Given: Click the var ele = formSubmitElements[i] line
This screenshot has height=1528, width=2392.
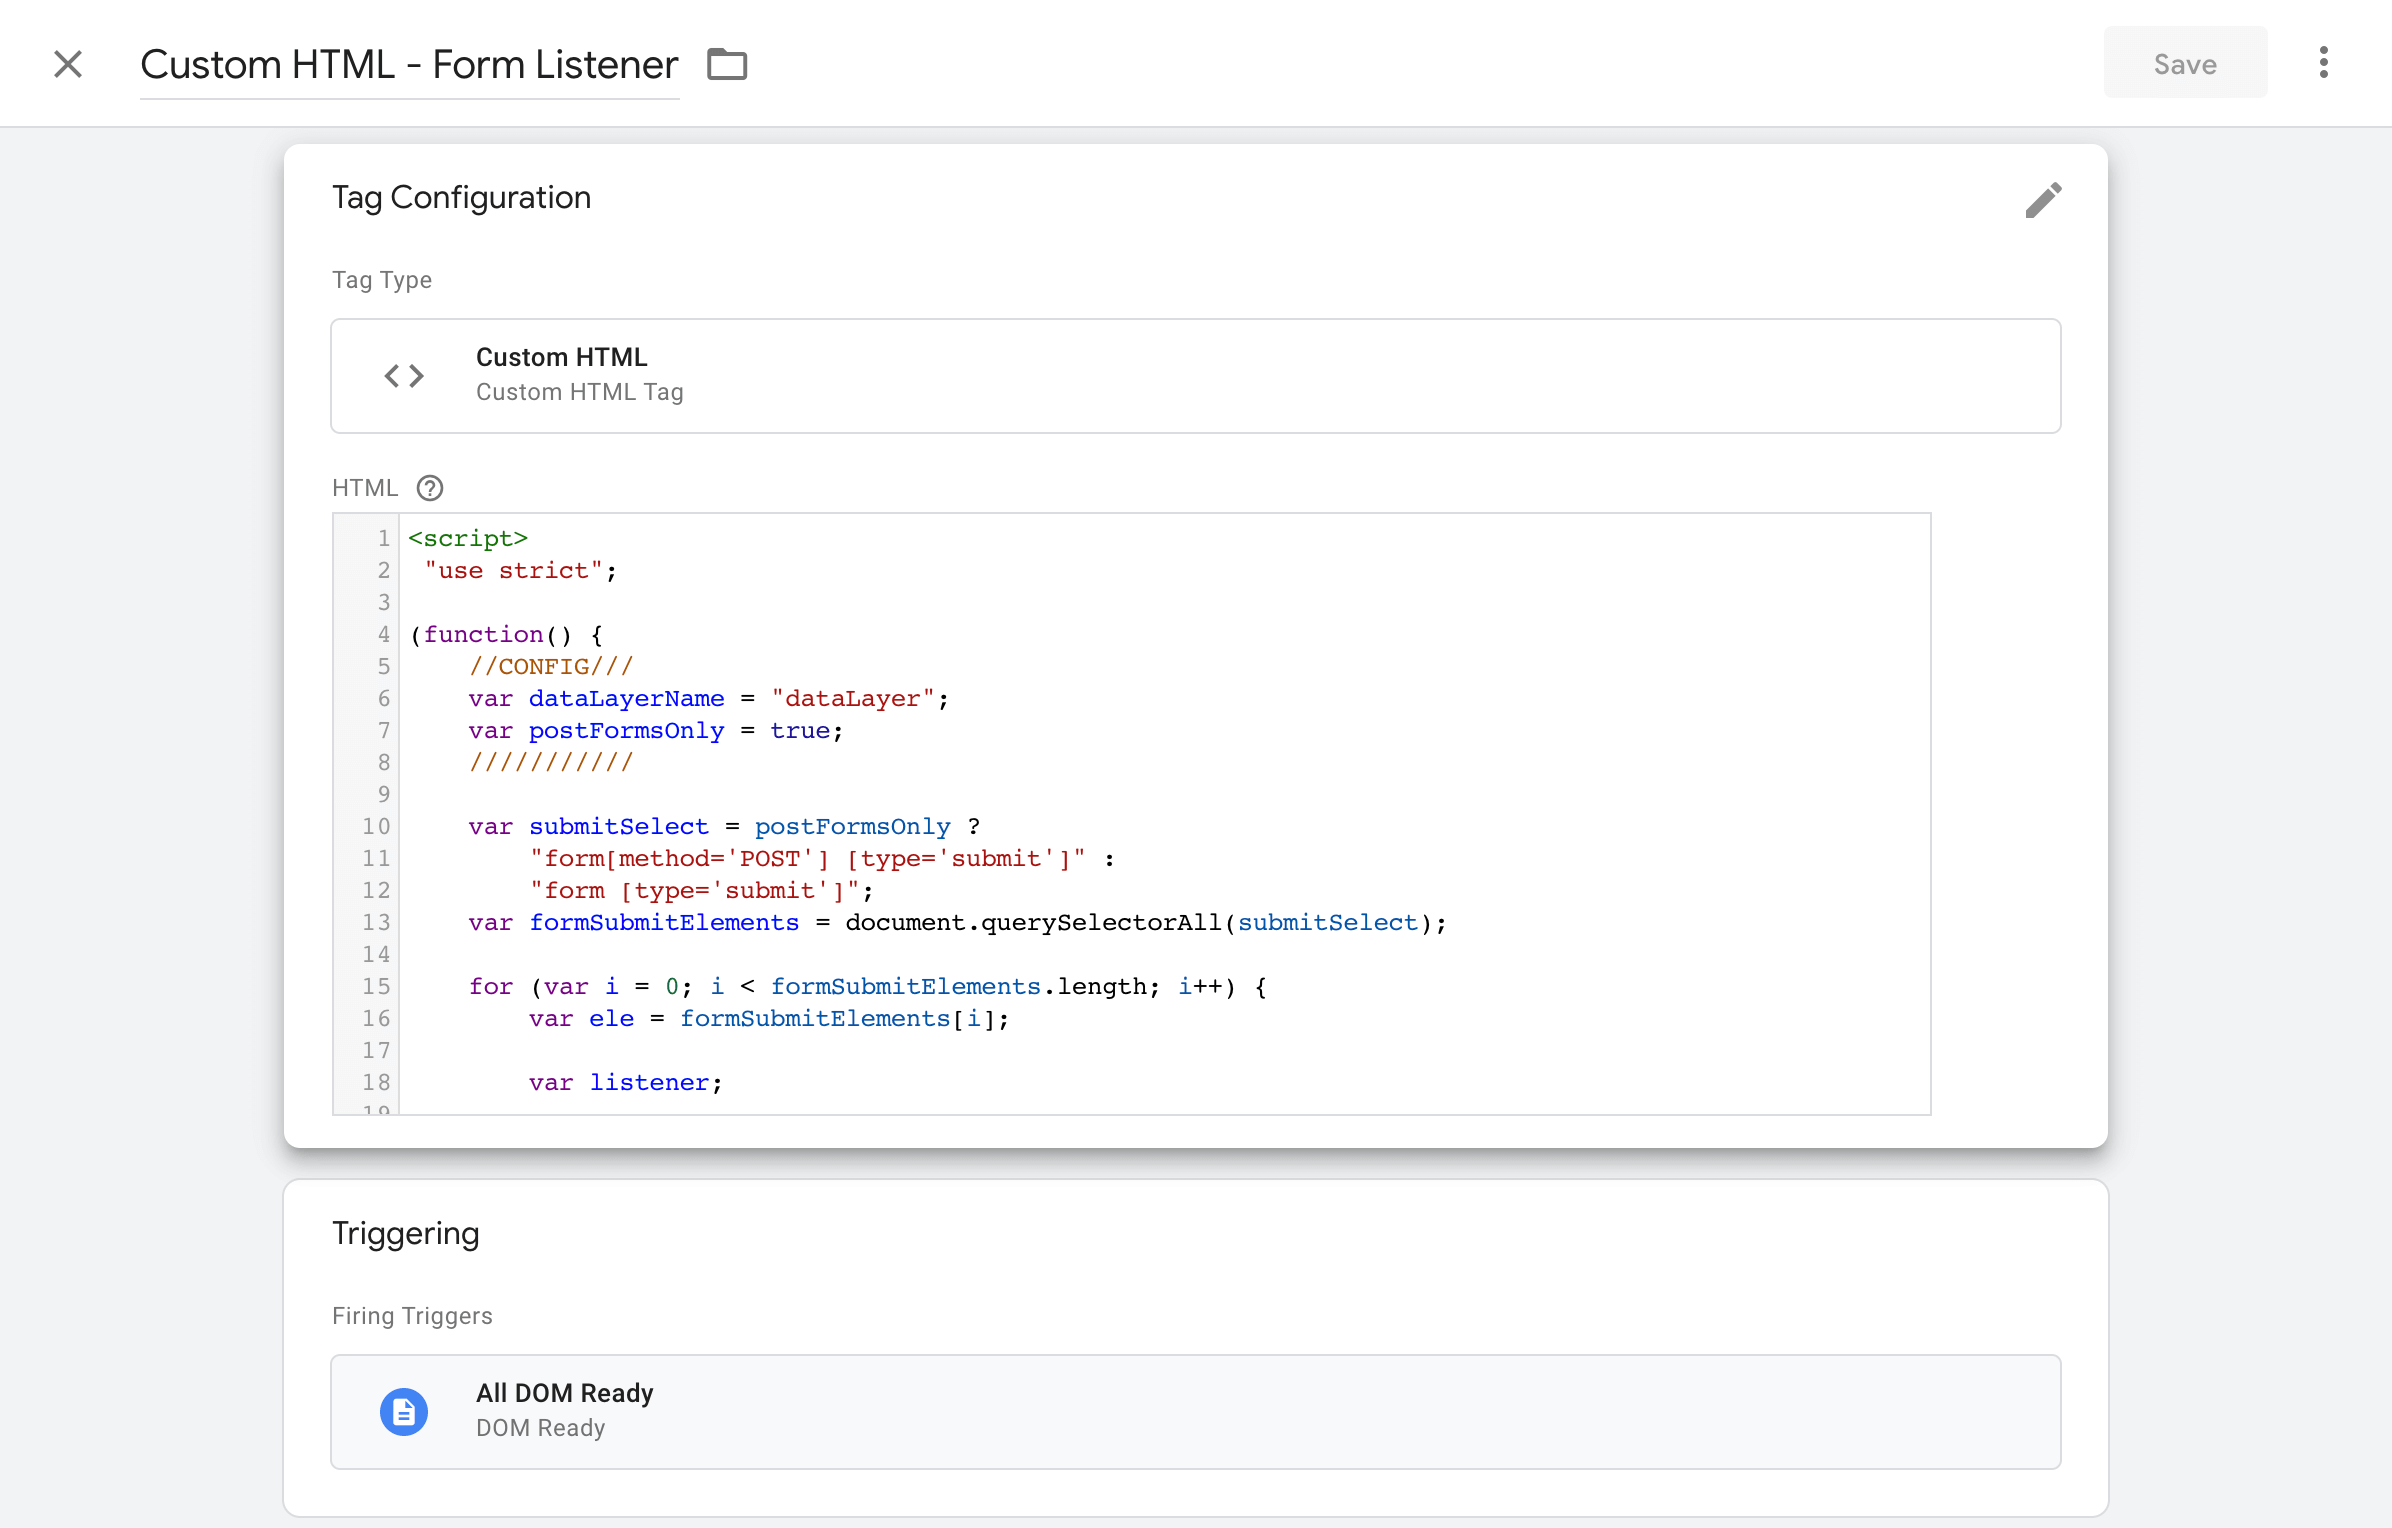Looking at the screenshot, I should tap(769, 1018).
